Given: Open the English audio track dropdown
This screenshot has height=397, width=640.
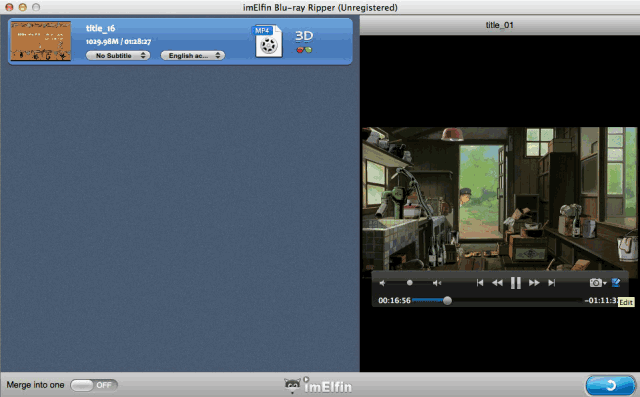Looking at the screenshot, I should coord(193,55).
